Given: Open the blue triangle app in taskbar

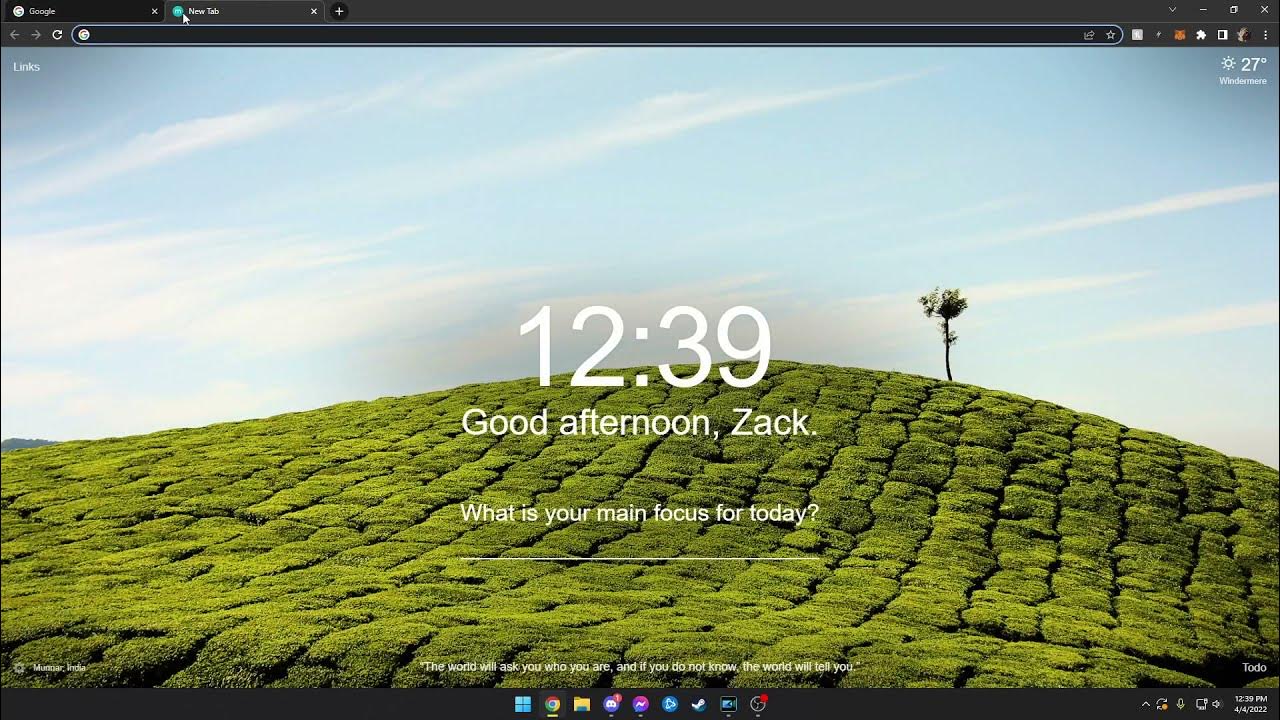Looking at the screenshot, I should coord(670,704).
